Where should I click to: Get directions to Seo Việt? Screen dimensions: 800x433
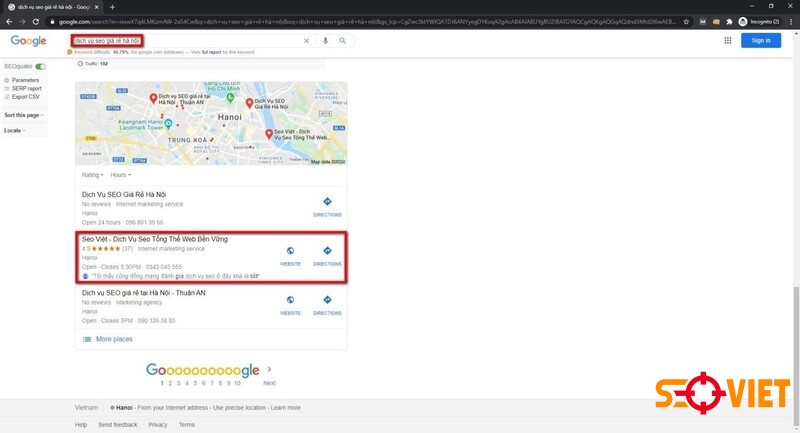coord(327,256)
